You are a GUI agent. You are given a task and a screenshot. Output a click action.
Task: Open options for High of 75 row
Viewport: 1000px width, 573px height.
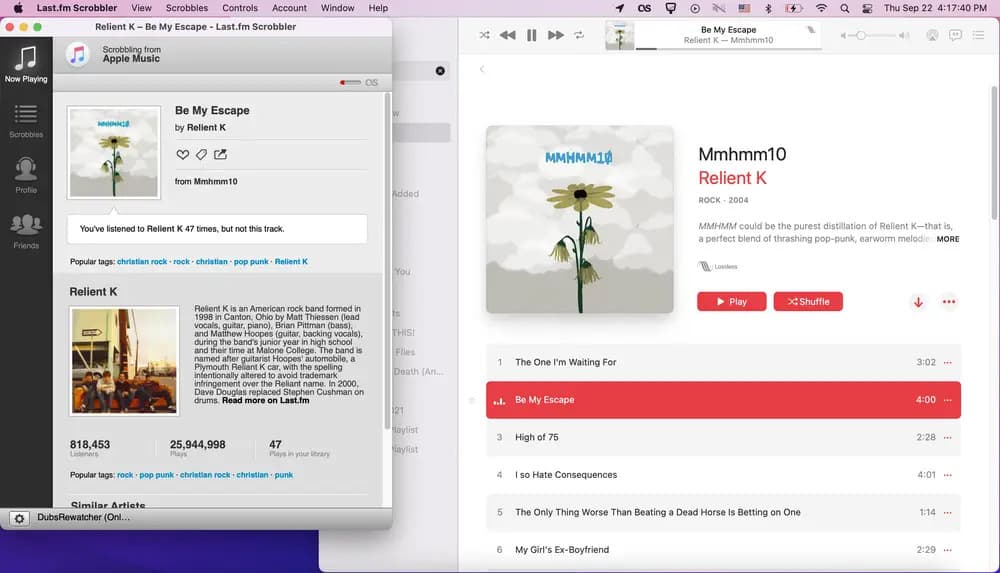948,438
